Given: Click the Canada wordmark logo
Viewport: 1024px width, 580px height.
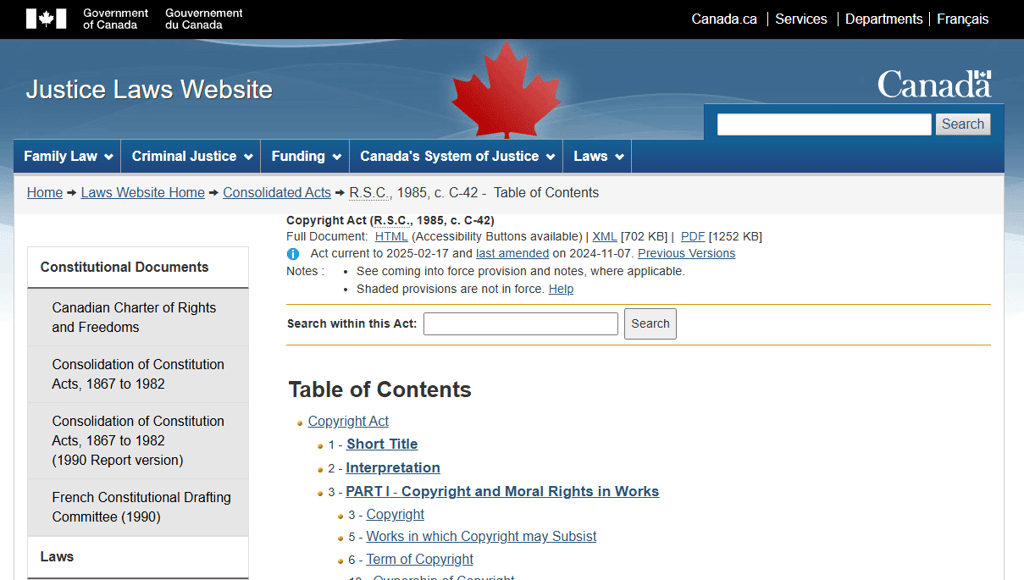Looking at the screenshot, I should (934, 84).
